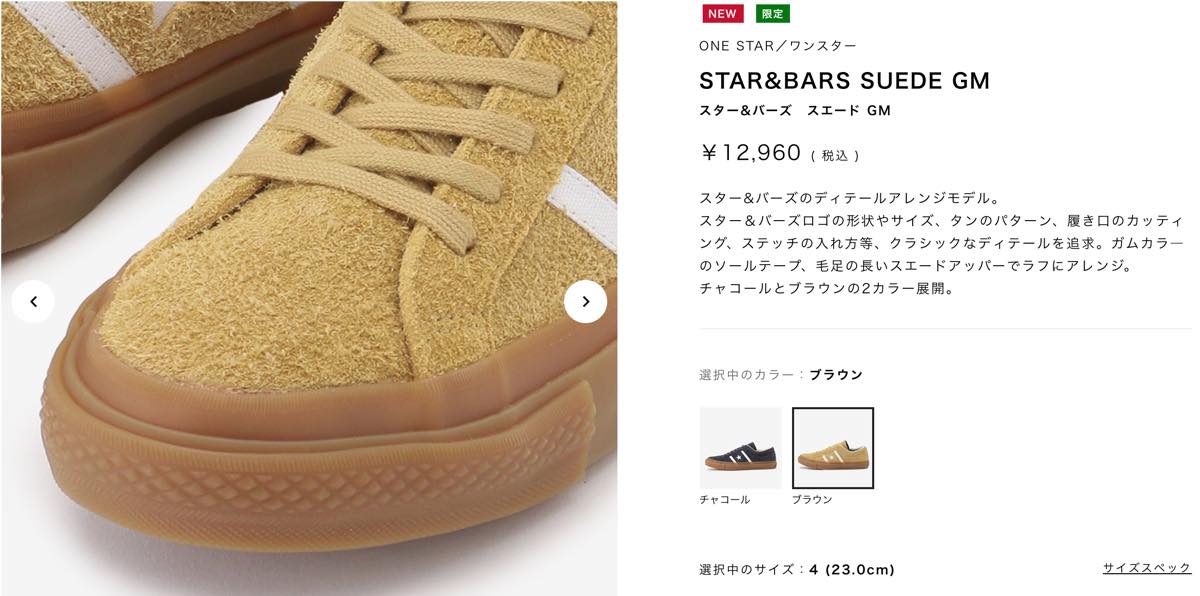Click the product description paragraph
The width and height of the screenshot is (1200, 596).
point(943,243)
